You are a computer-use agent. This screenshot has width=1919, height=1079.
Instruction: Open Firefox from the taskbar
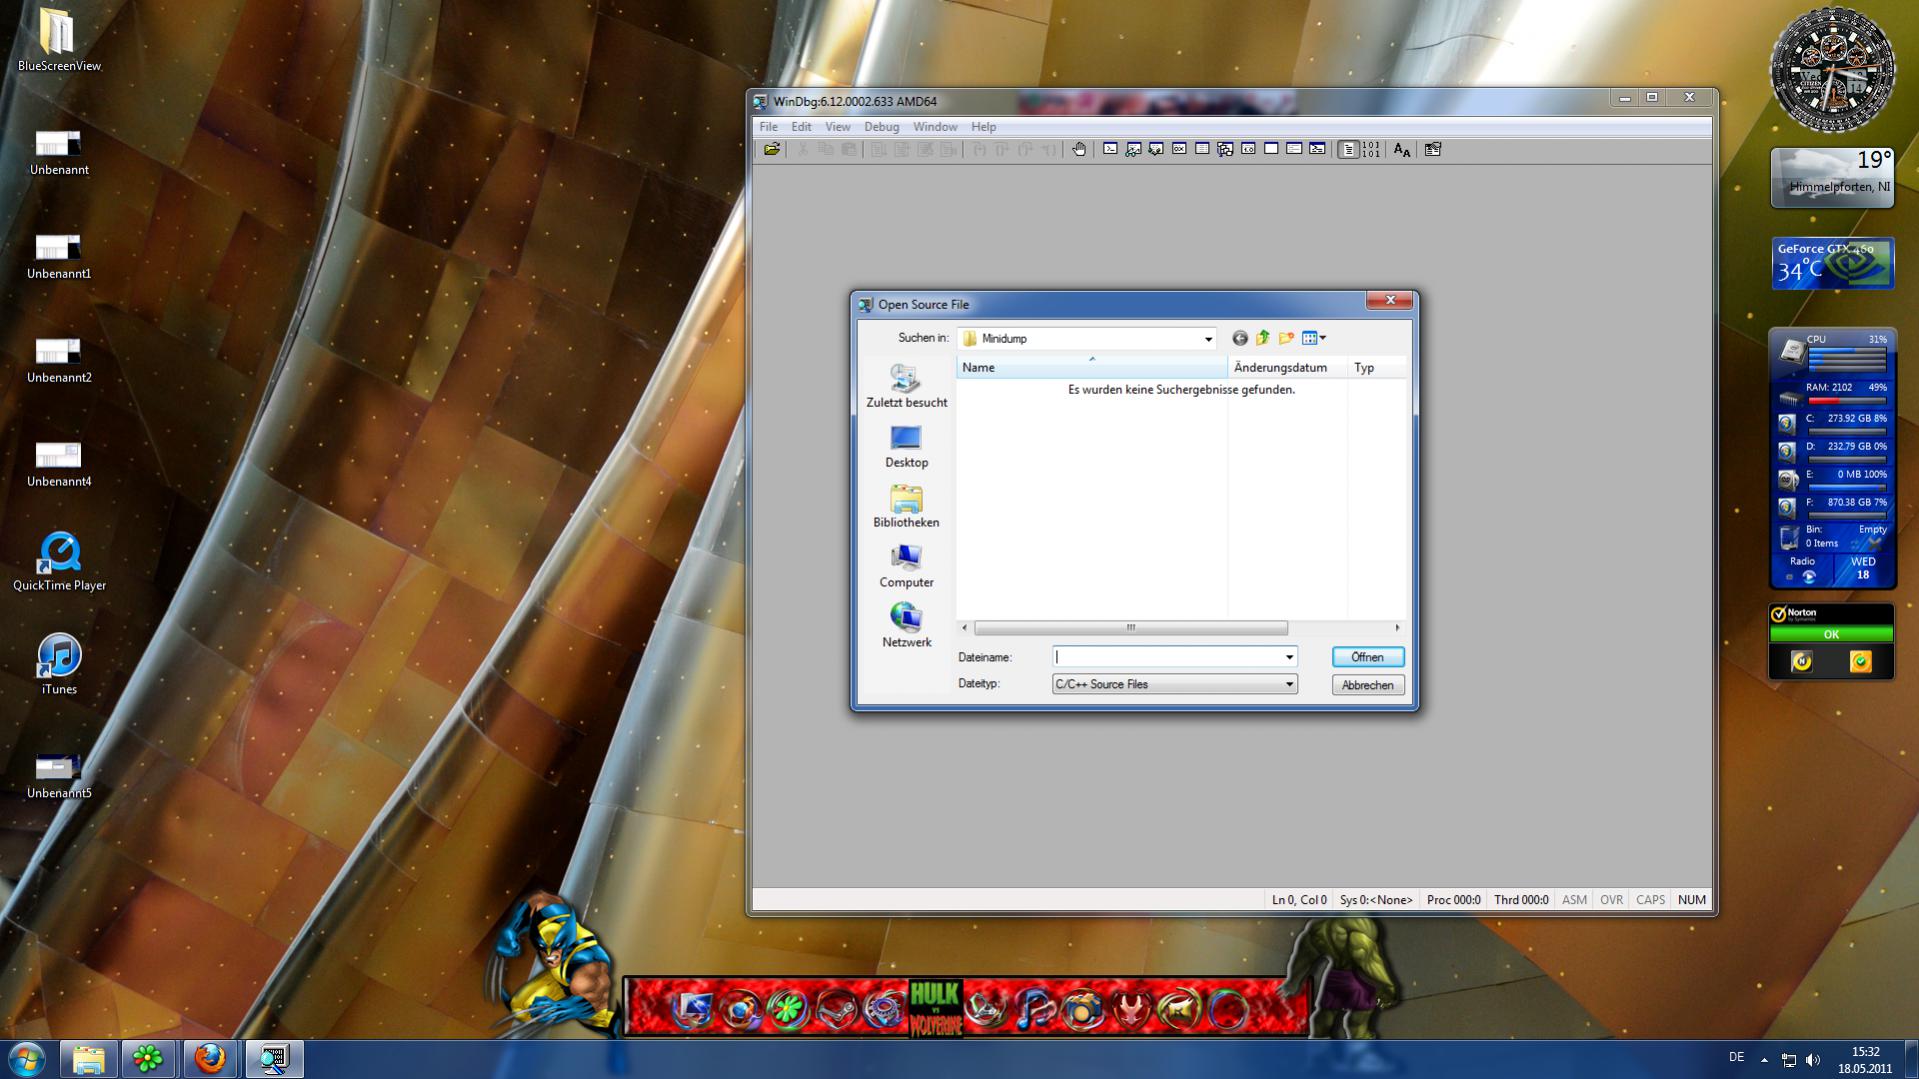coord(209,1059)
